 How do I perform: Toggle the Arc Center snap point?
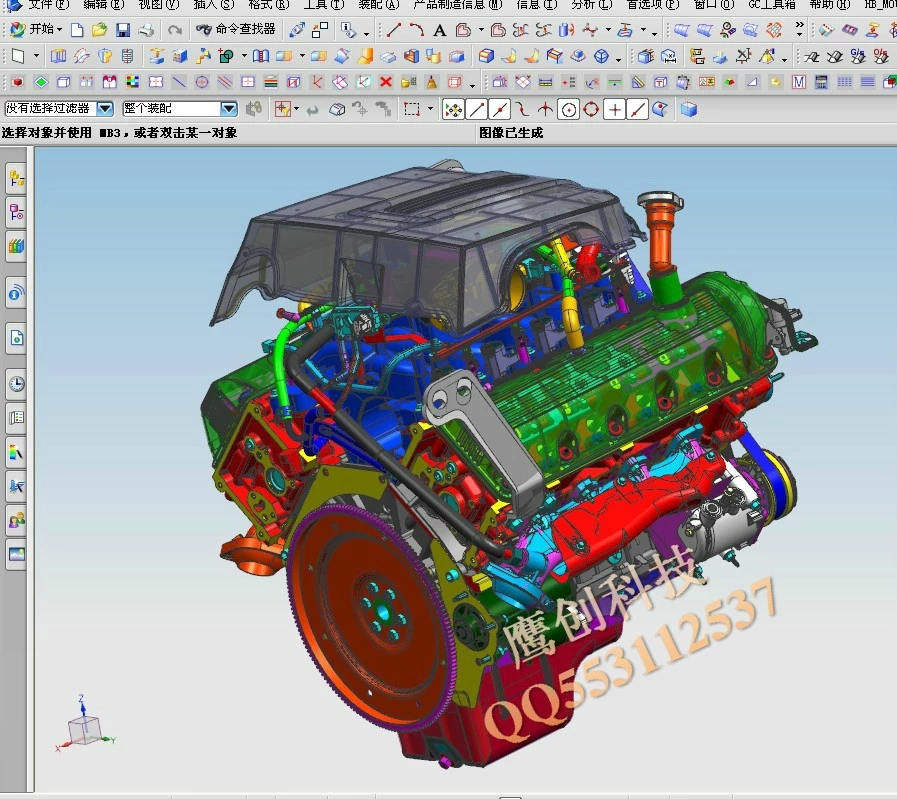(x=569, y=109)
